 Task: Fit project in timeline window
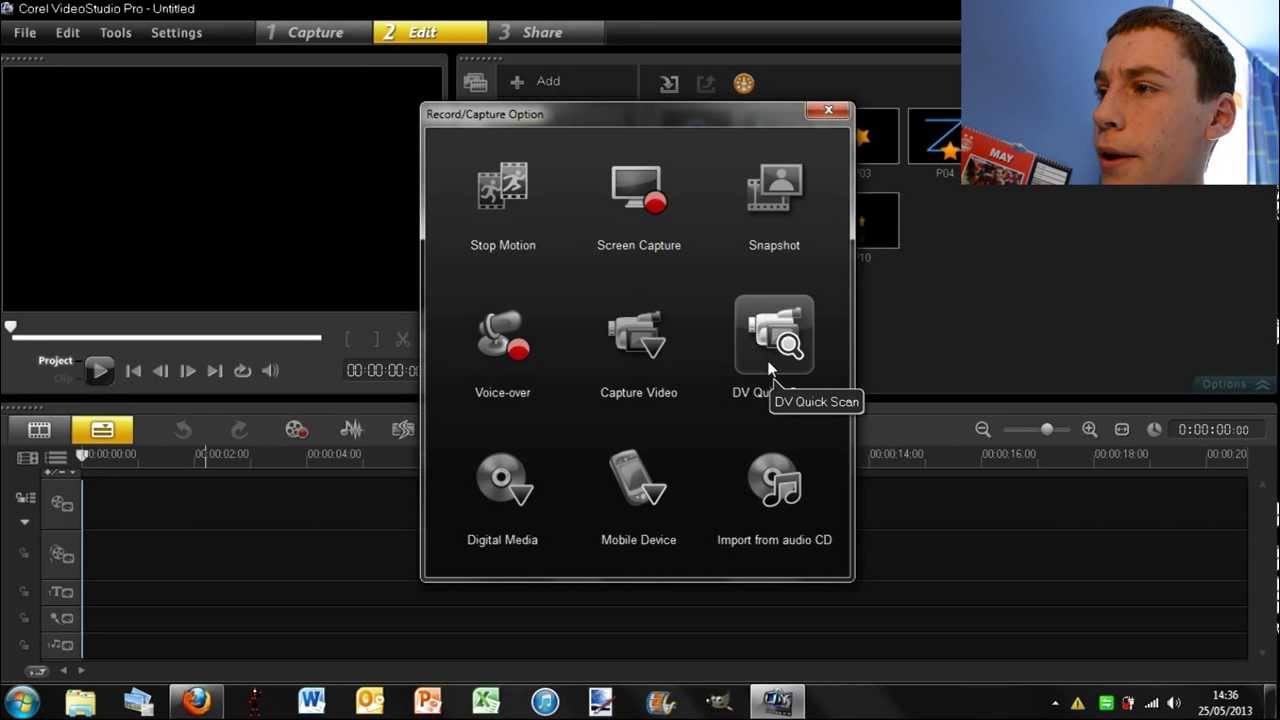point(1122,430)
